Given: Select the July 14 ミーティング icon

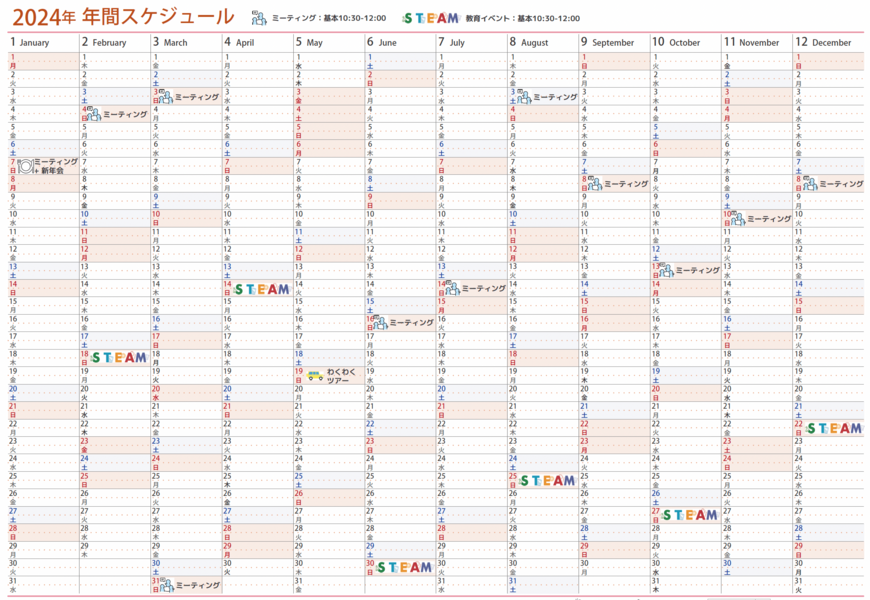Looking at the screenshot, I should 451,288.
